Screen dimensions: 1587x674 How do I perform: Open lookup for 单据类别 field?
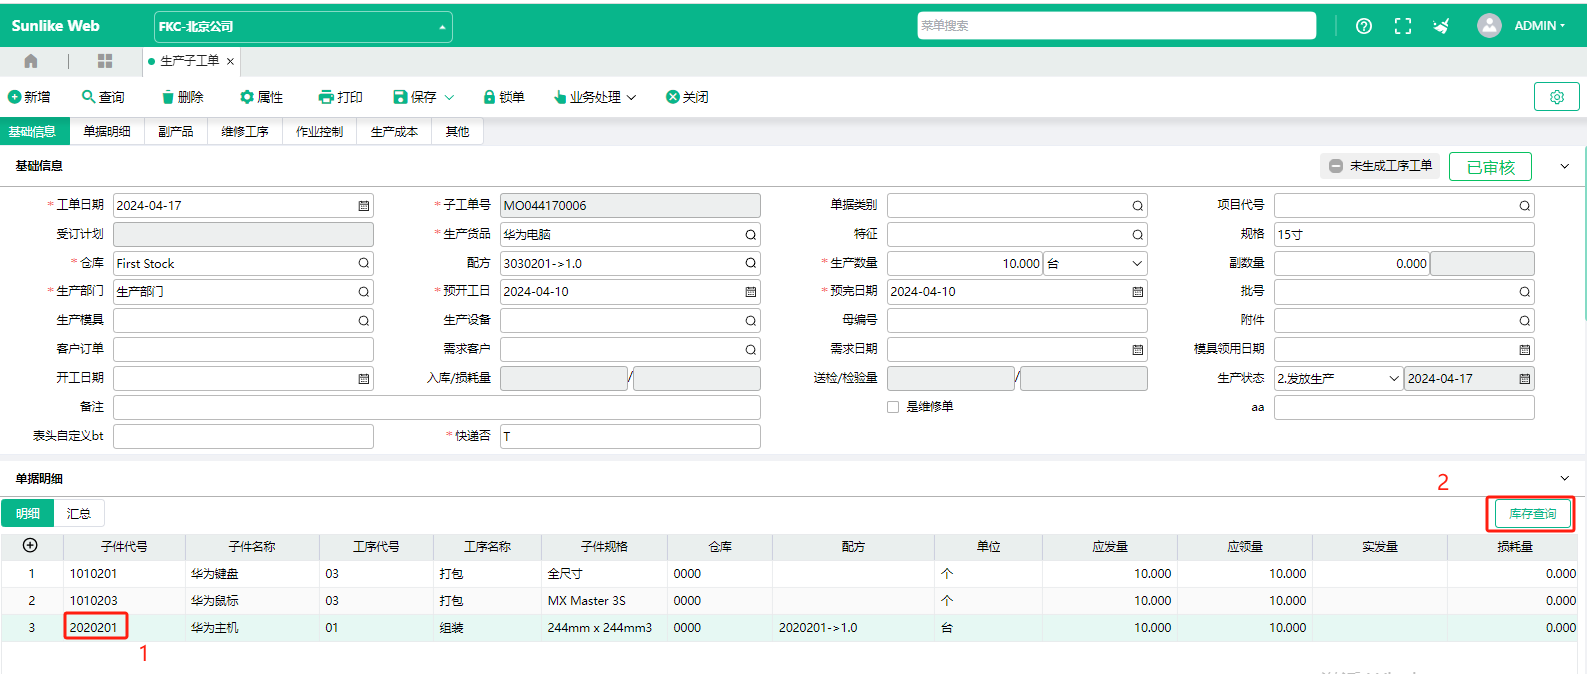pyautogui.click(x=1137, y=206)
